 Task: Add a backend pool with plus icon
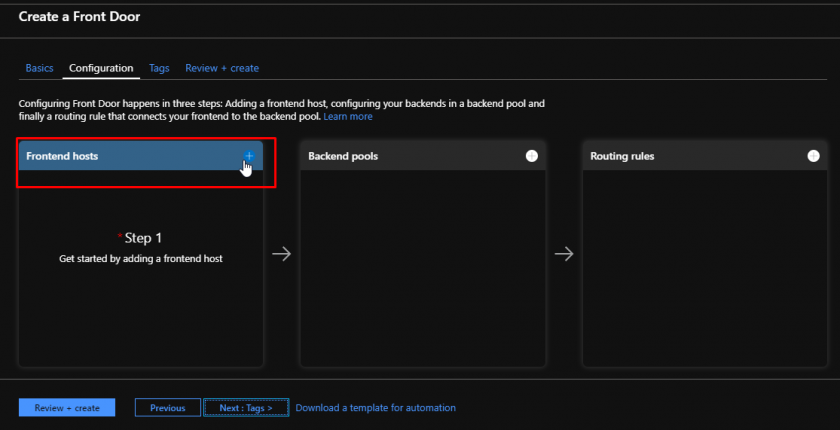pyautogui.click(x=531, y=156)
